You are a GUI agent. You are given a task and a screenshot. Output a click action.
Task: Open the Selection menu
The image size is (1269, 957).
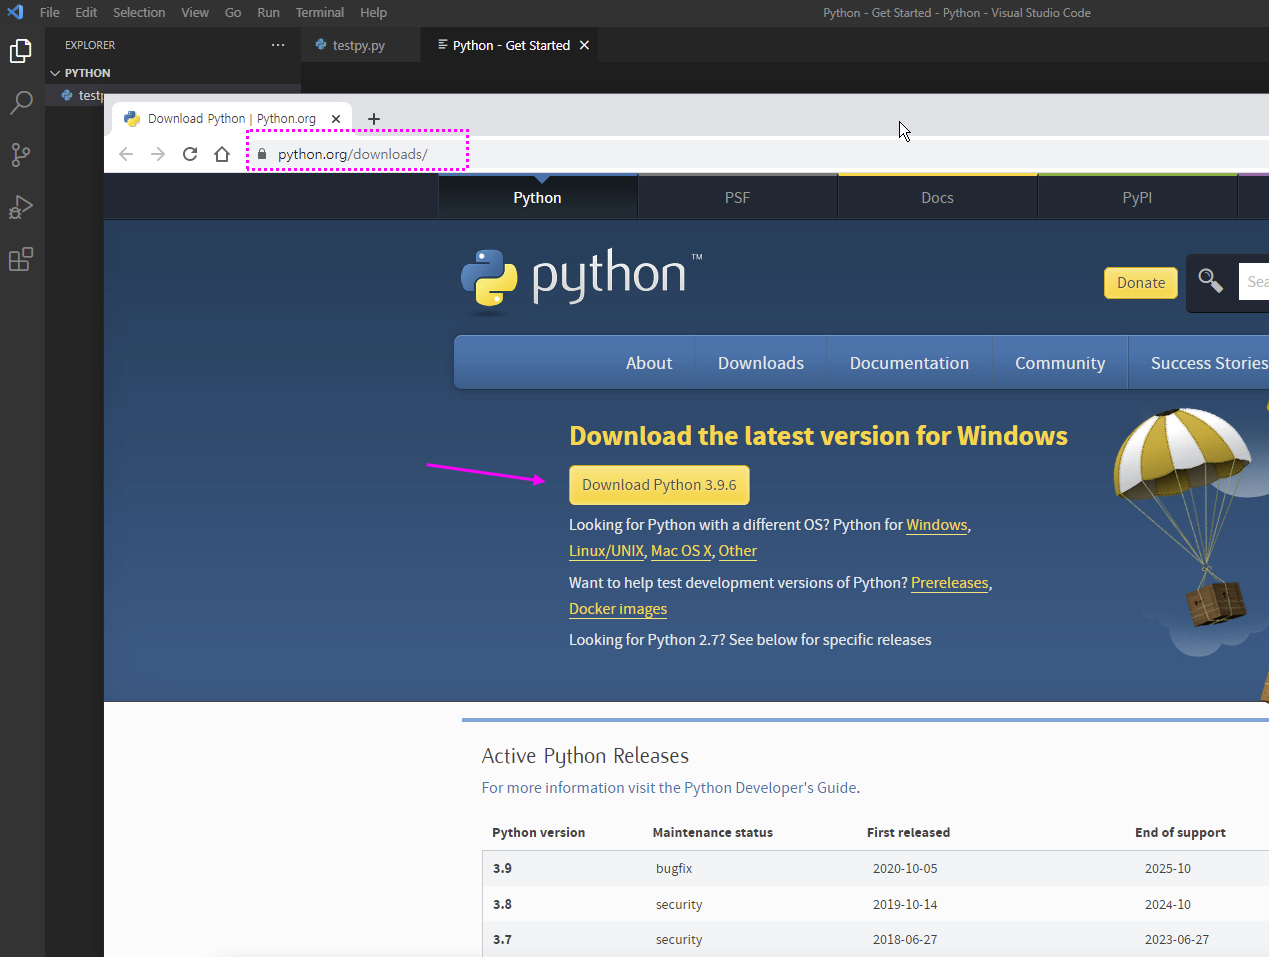point(139,12)
